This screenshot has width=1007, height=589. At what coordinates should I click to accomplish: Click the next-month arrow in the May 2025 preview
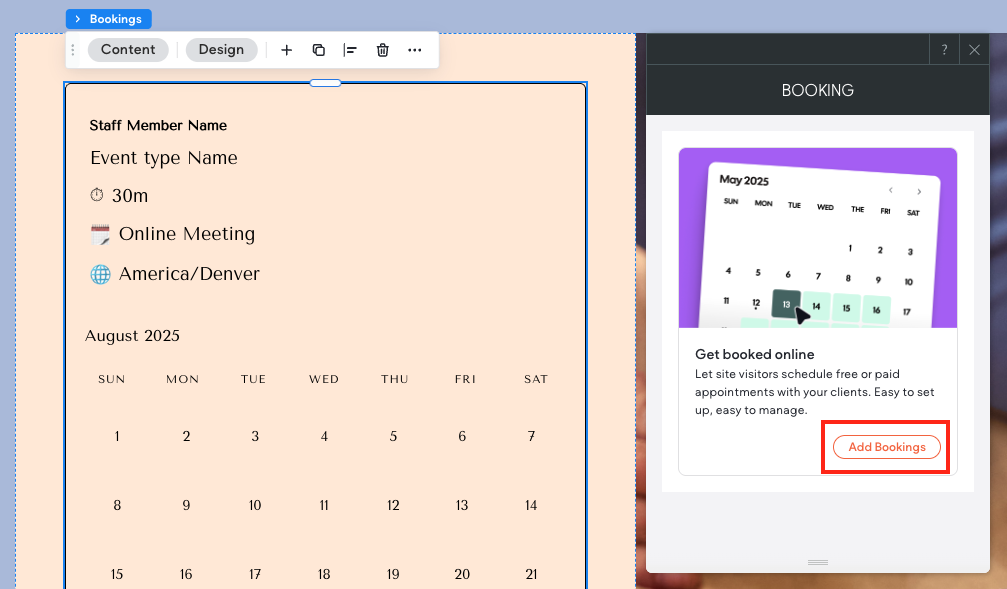(x=919, y=190)
